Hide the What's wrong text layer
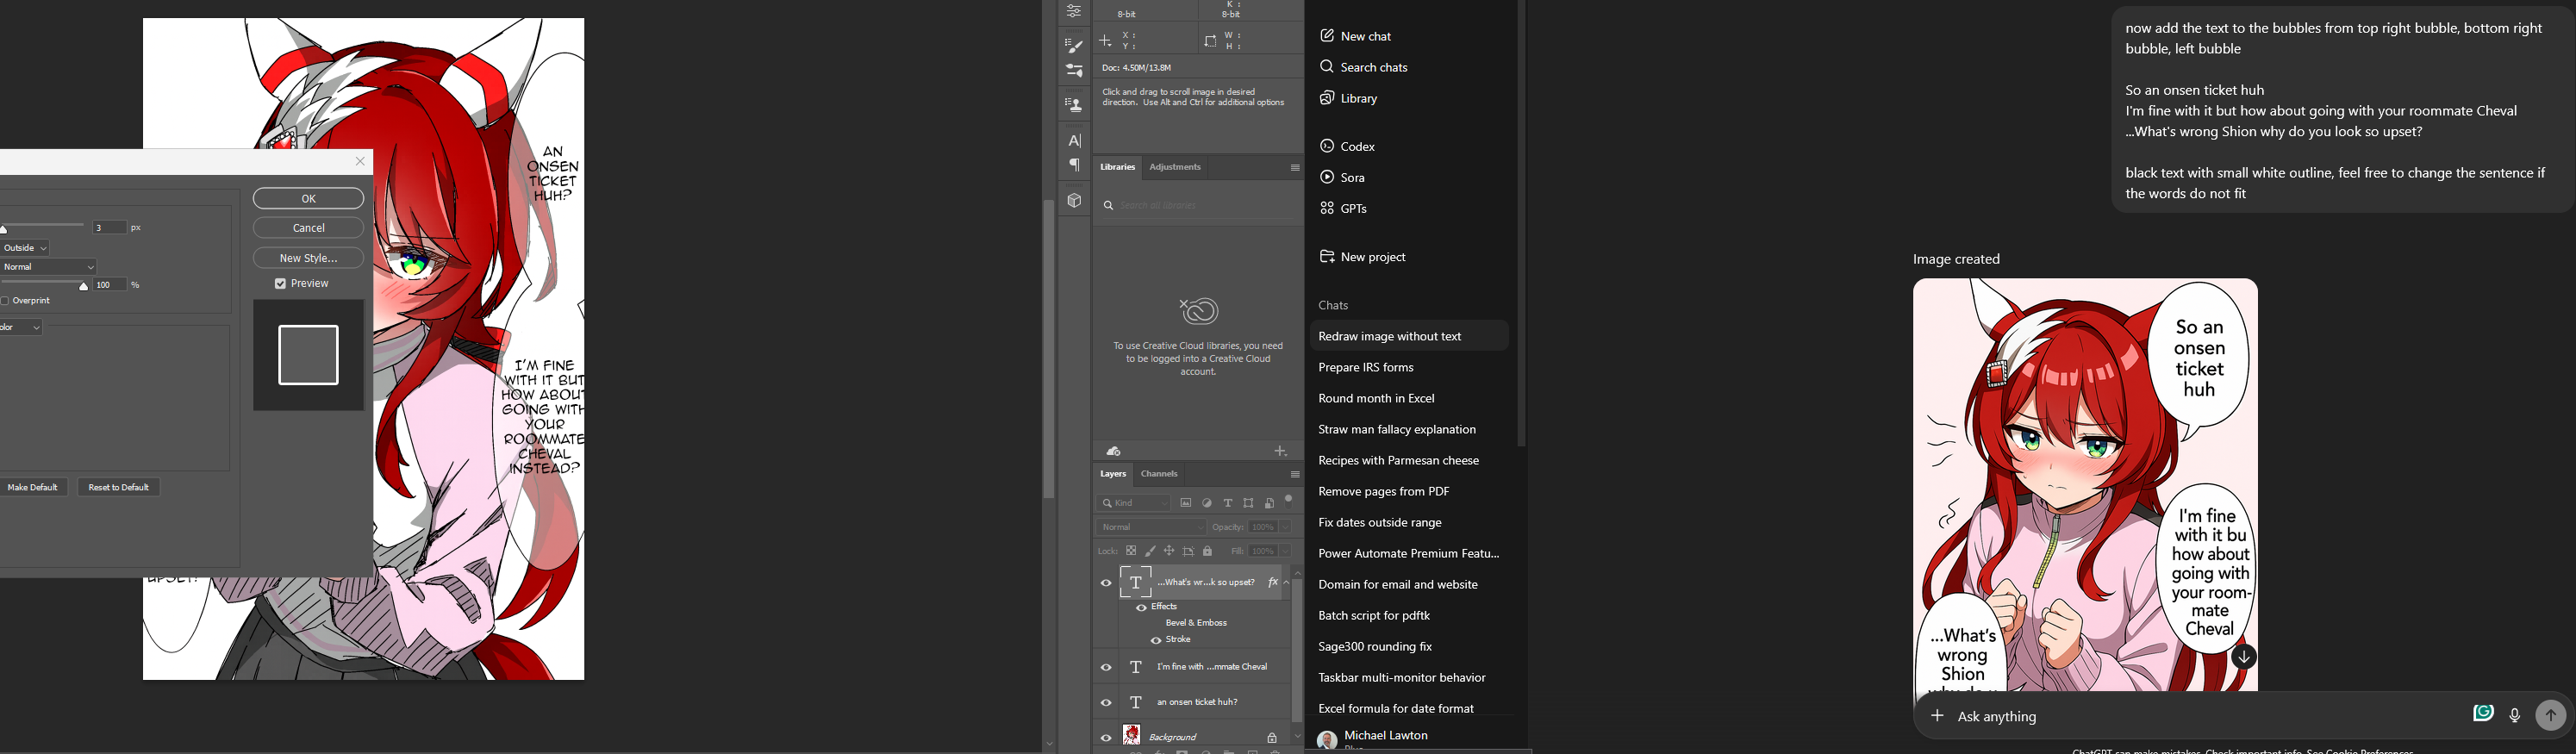The image size is (2576, 754). (x=1106, y=583)
